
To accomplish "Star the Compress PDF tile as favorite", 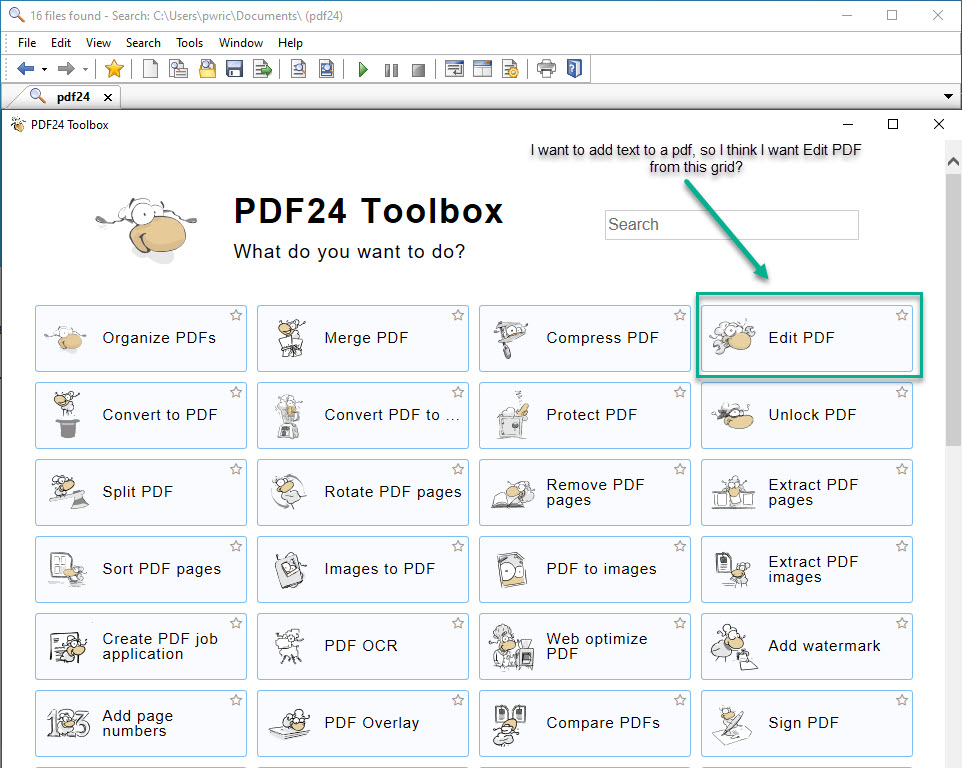I will click(x=680, y=315).
